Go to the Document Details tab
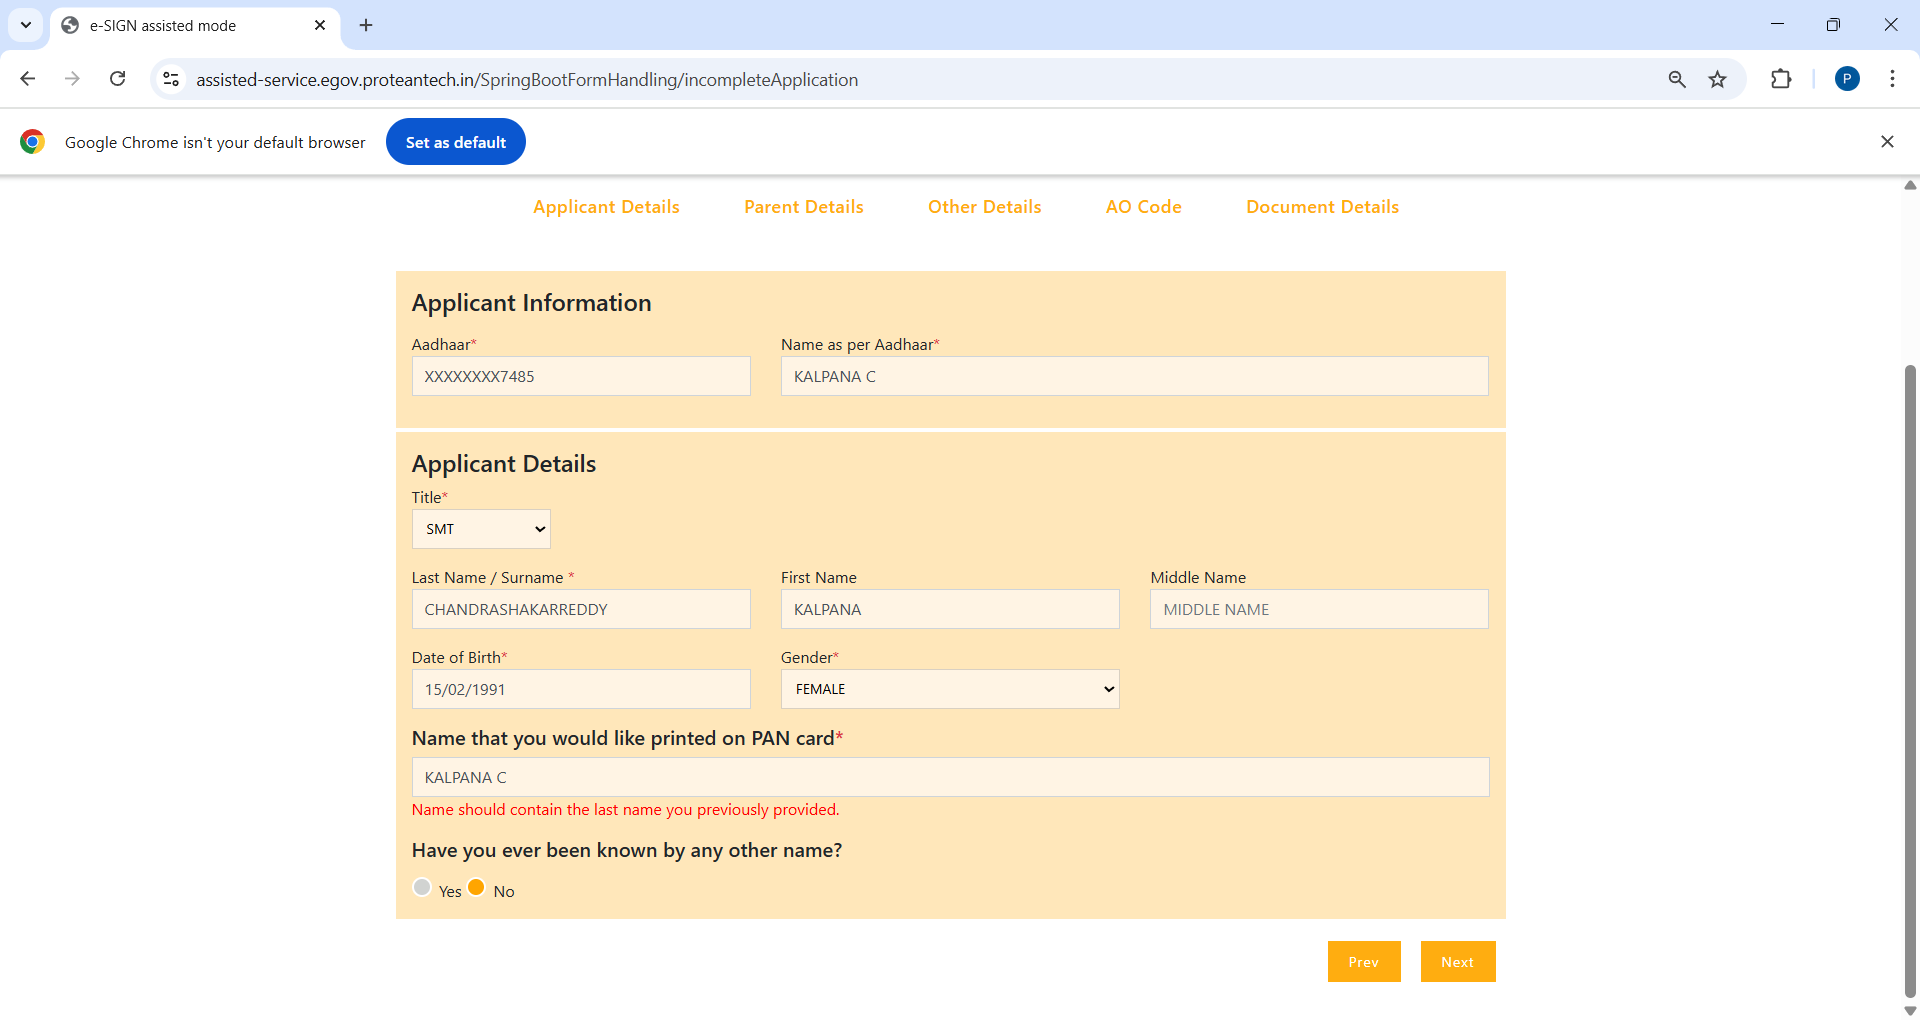This screenshot has height=1020, width=1920. point(1322,207)
